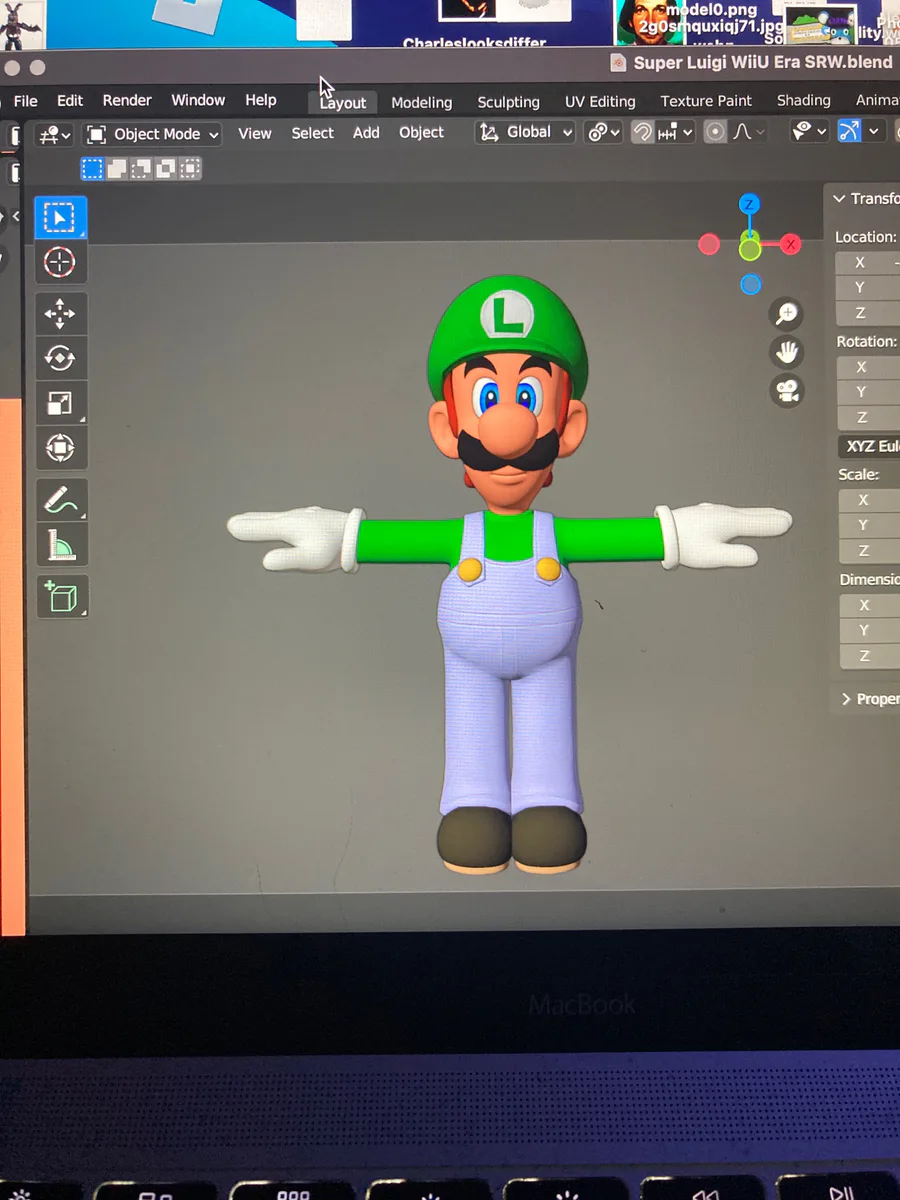Screen dimensions: 900x1200
Task: Click the Dimensions Z field
Action: (x=868, y=656)
